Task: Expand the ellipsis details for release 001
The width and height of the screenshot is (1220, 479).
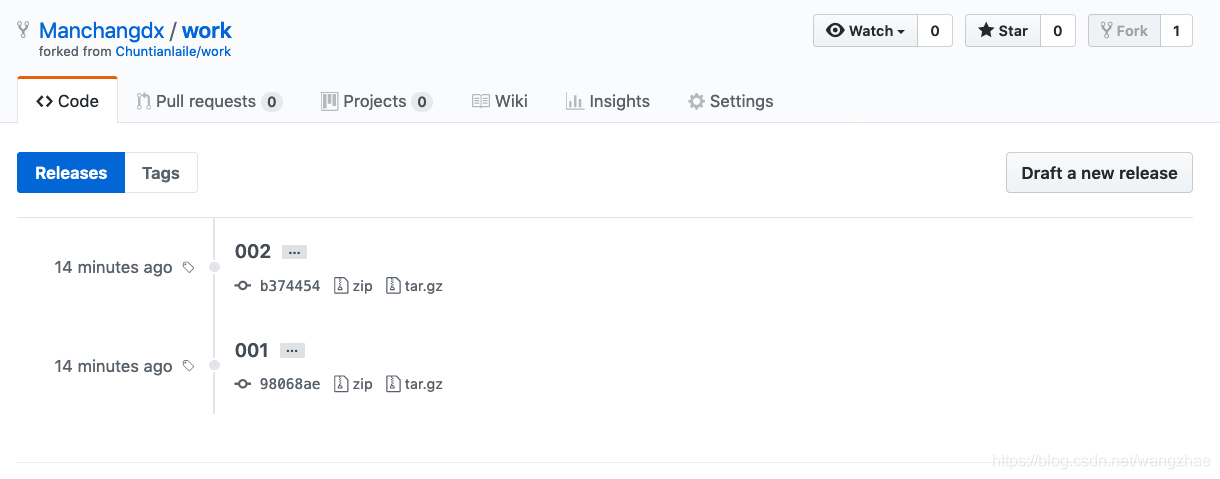Action: [292, 351]
